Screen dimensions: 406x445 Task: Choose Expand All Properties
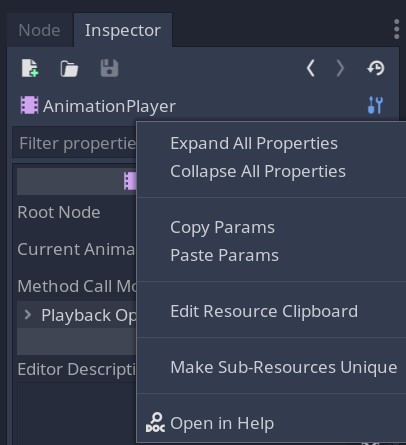pos(254,144)
